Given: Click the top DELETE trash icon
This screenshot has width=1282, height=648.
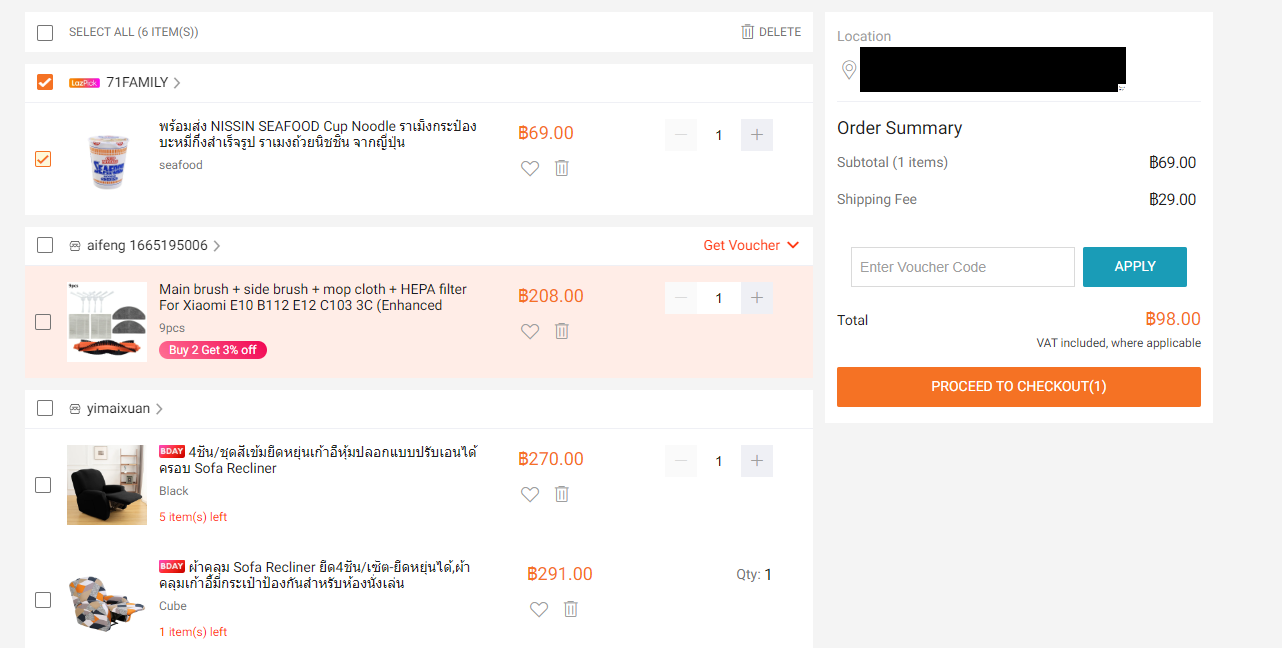Looking at the screenshot, I should (748, 32).
